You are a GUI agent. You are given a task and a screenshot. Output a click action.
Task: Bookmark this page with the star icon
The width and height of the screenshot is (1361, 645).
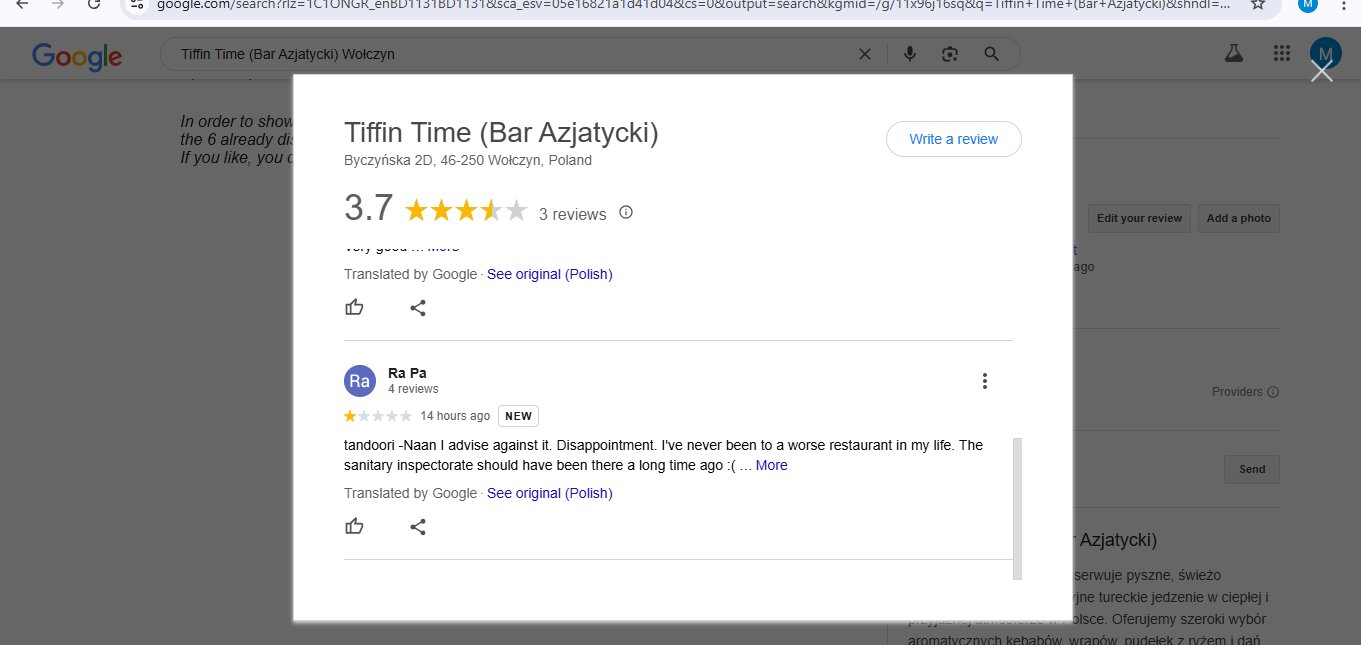tap(1258, 4)
